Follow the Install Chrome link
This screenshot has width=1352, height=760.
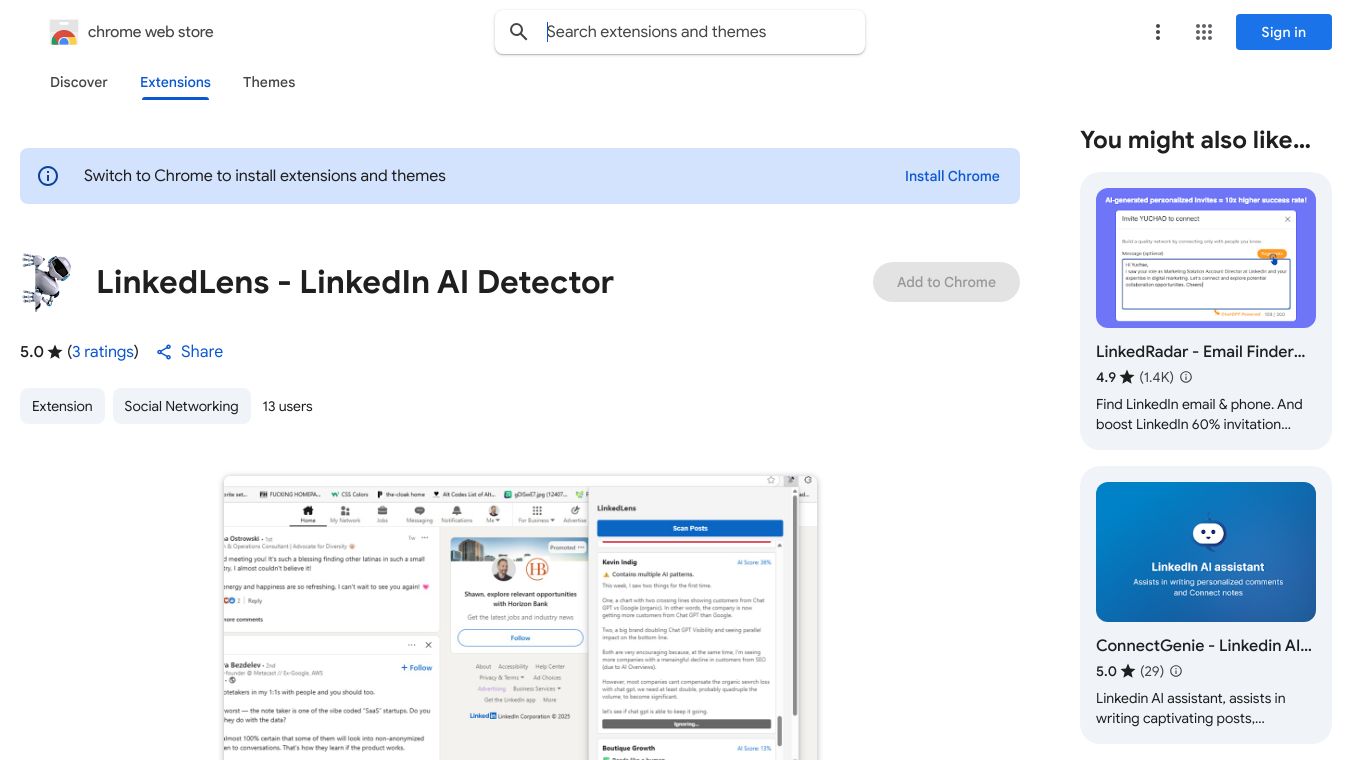click(x=952, y=176)
